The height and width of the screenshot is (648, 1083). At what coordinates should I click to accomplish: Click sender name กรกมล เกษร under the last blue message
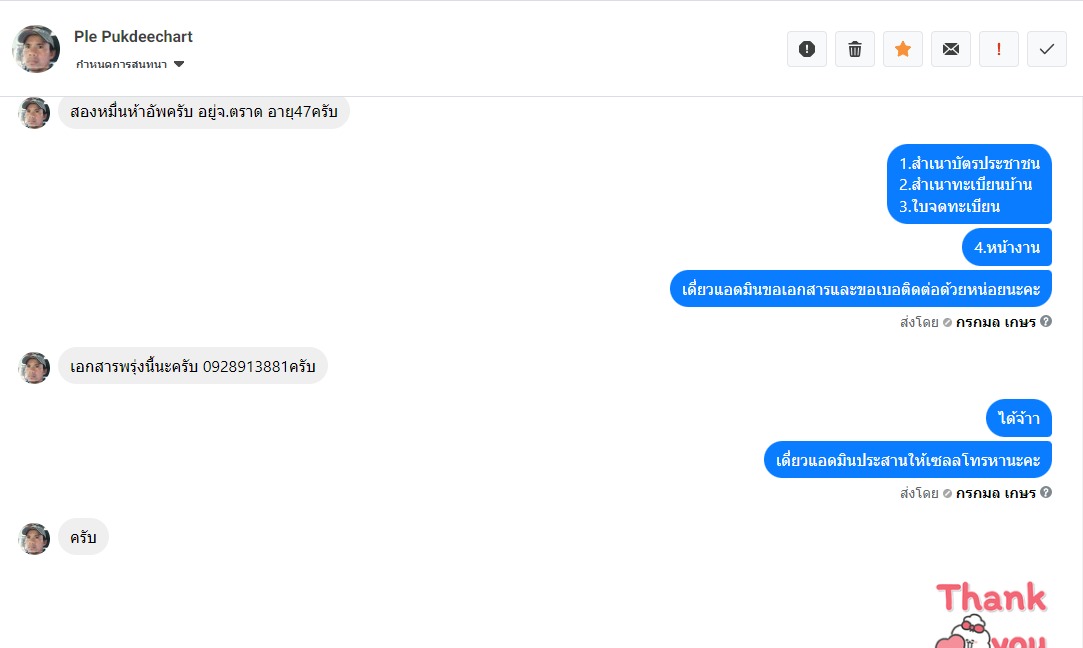click(995, 493)
